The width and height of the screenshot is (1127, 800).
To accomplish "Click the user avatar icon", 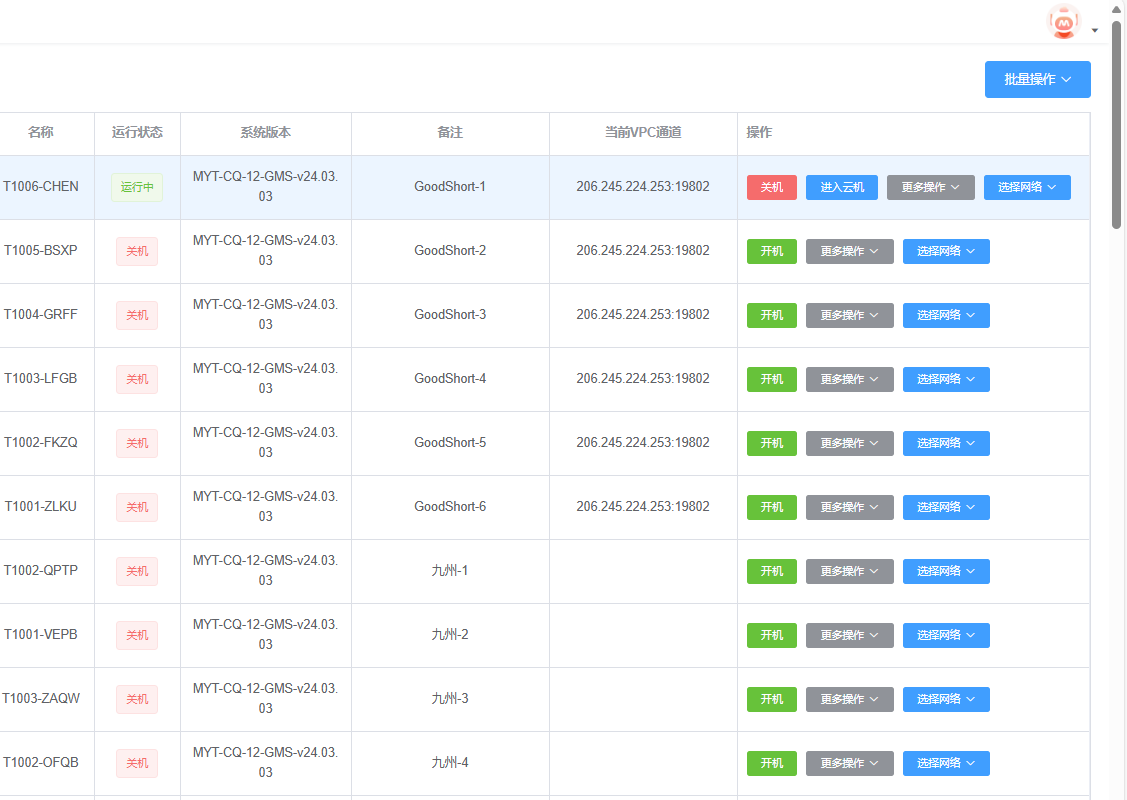I will [1064, 22].
